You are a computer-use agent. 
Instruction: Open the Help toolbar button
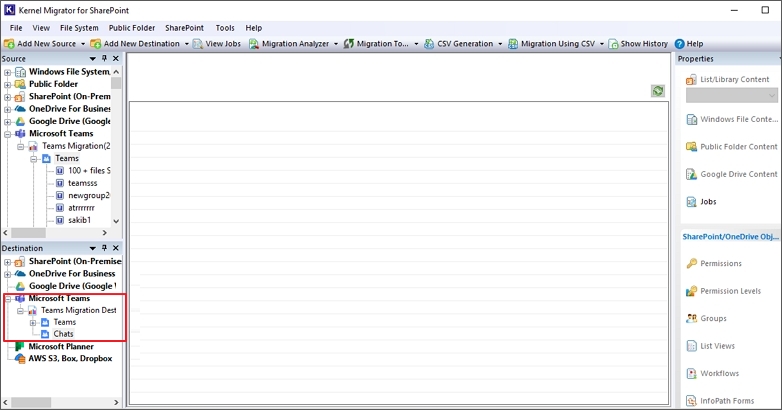(689, 44)
